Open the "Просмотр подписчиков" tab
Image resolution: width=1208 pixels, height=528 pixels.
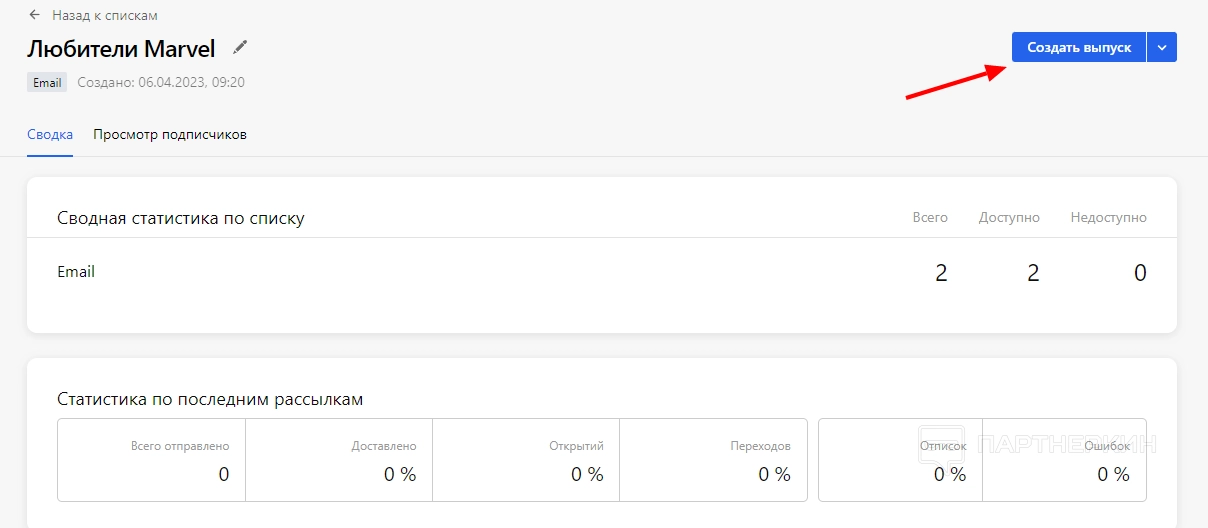(x=170, y=134)
